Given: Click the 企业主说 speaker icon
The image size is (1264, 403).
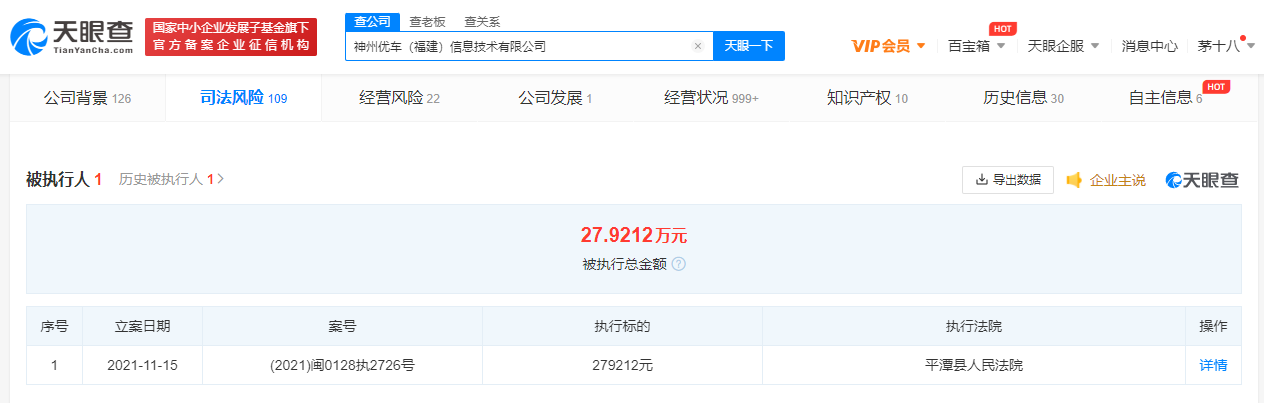Looking at the screenshot, I should (x=1075, y=180).
